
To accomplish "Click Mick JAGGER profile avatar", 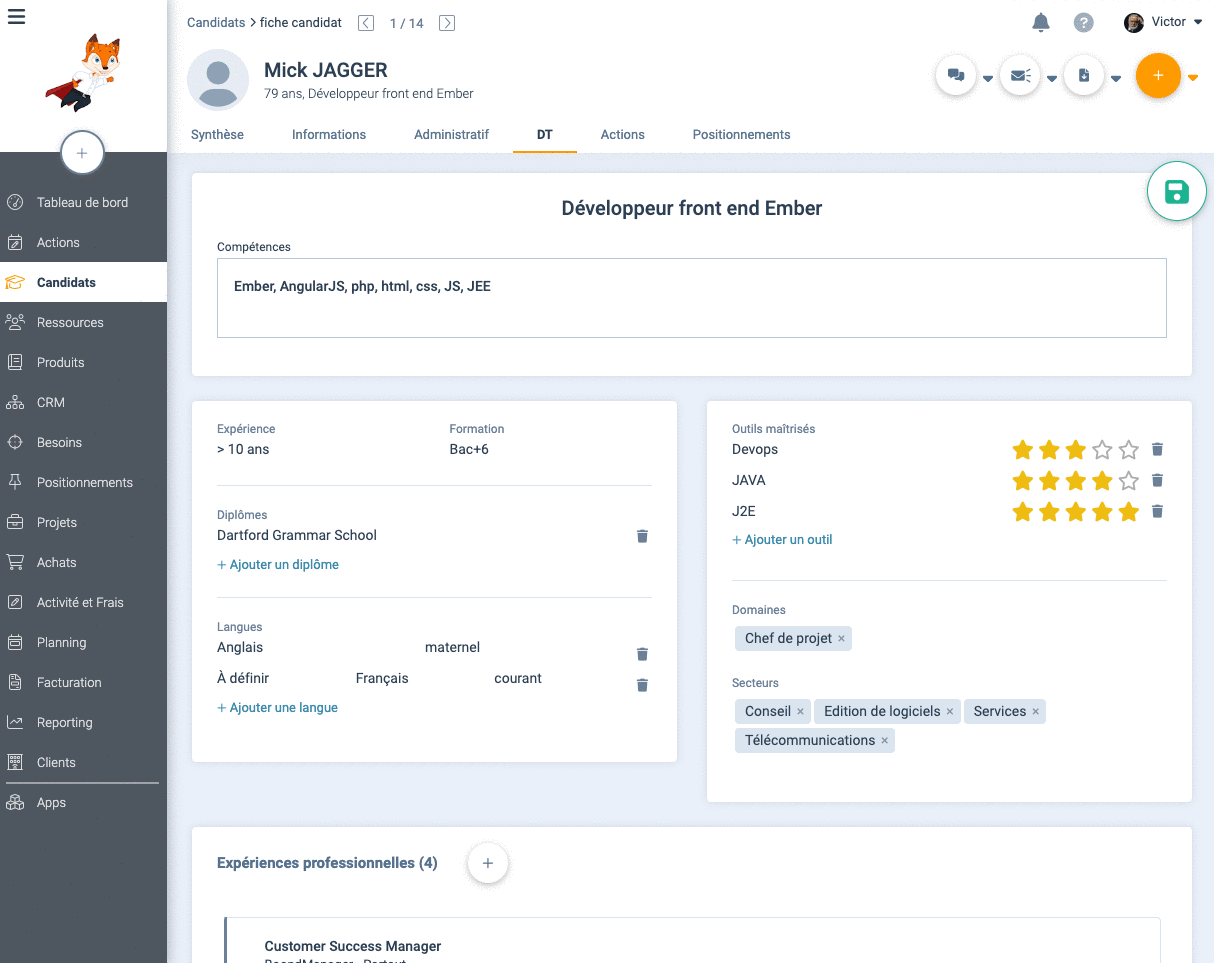I will click(218, 80).
